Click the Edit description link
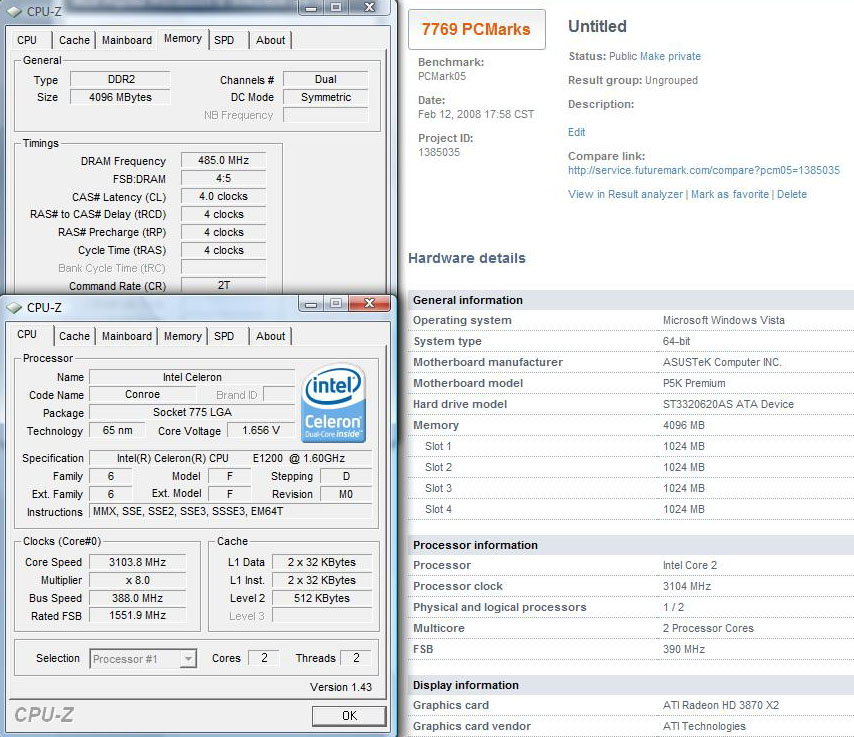Image resolution: width=854 pixels, height=737 pixels. coord(576,132)
